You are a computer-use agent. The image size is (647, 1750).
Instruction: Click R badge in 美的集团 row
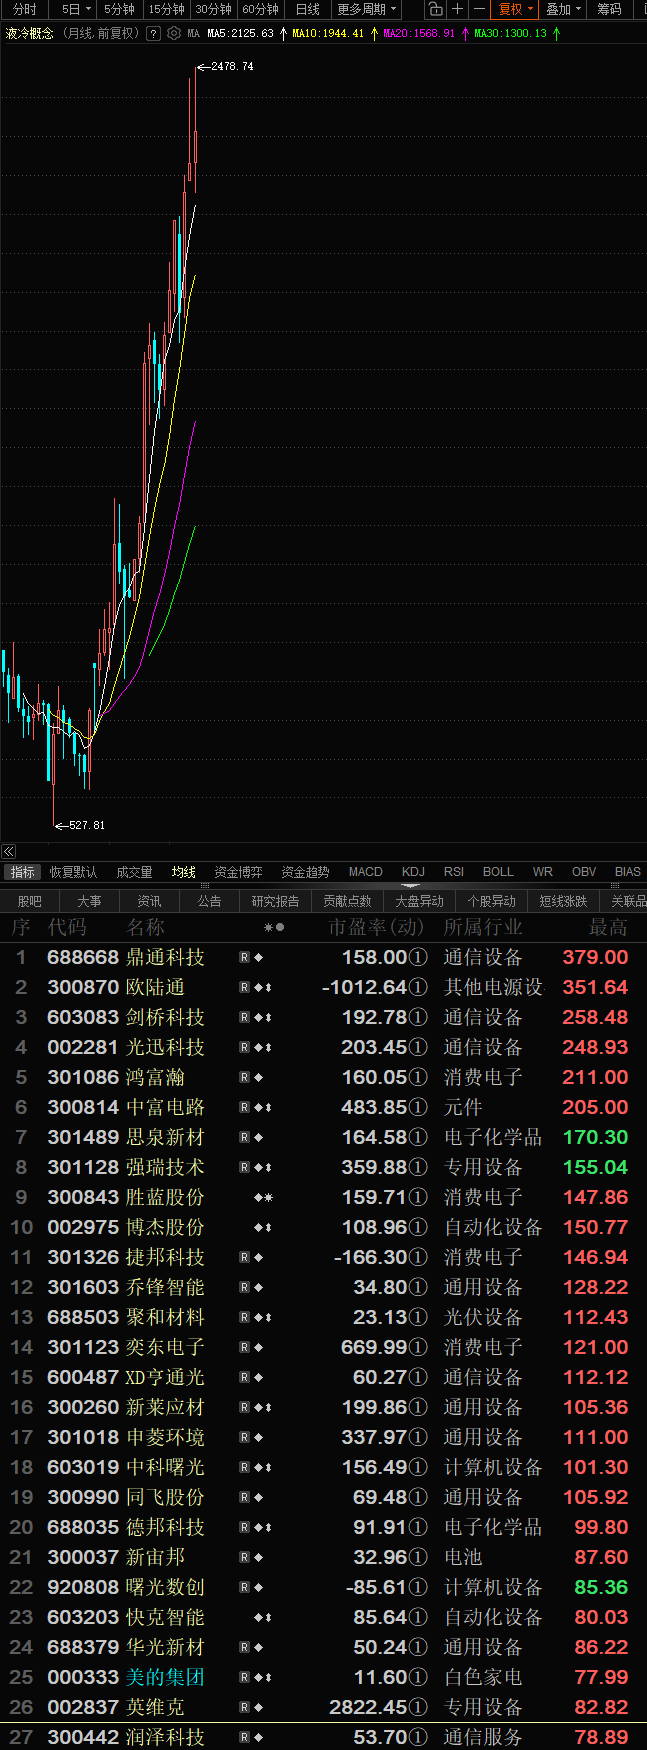(244, 1677)
